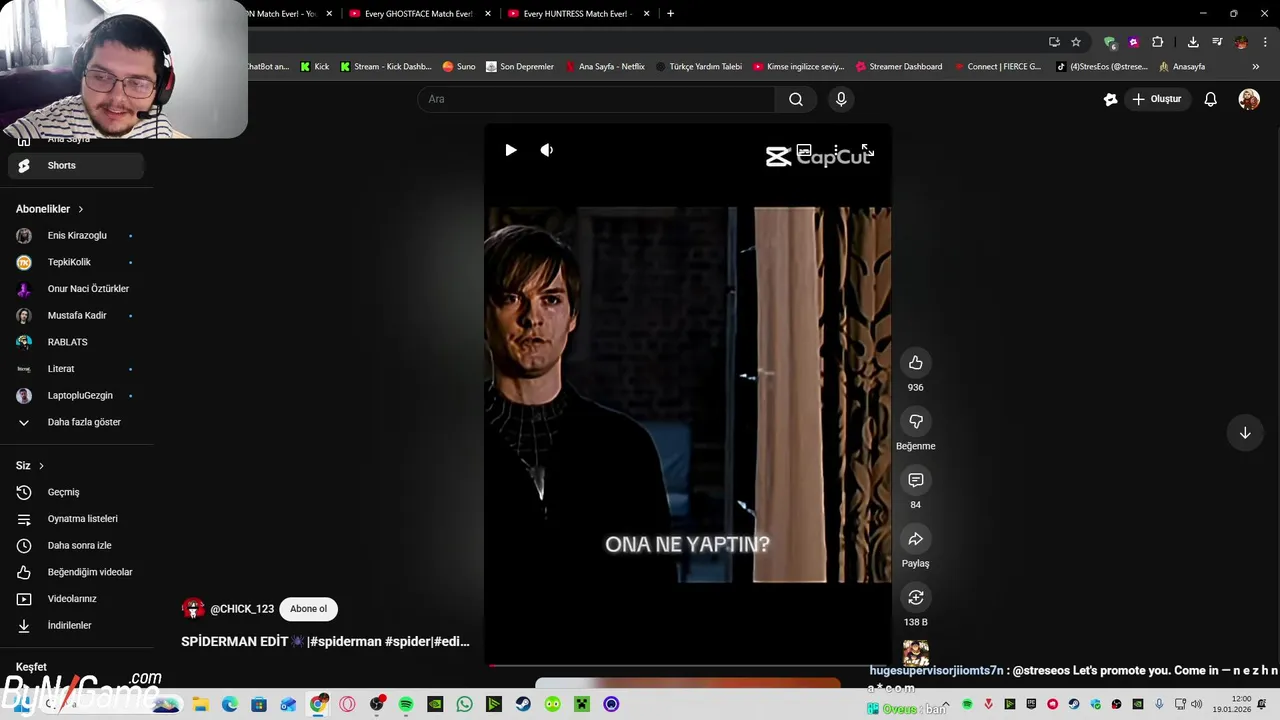Screen dimensions: 1280x720
Task: Open the sound thumbnail below Remix
Action: coord(916,653)
